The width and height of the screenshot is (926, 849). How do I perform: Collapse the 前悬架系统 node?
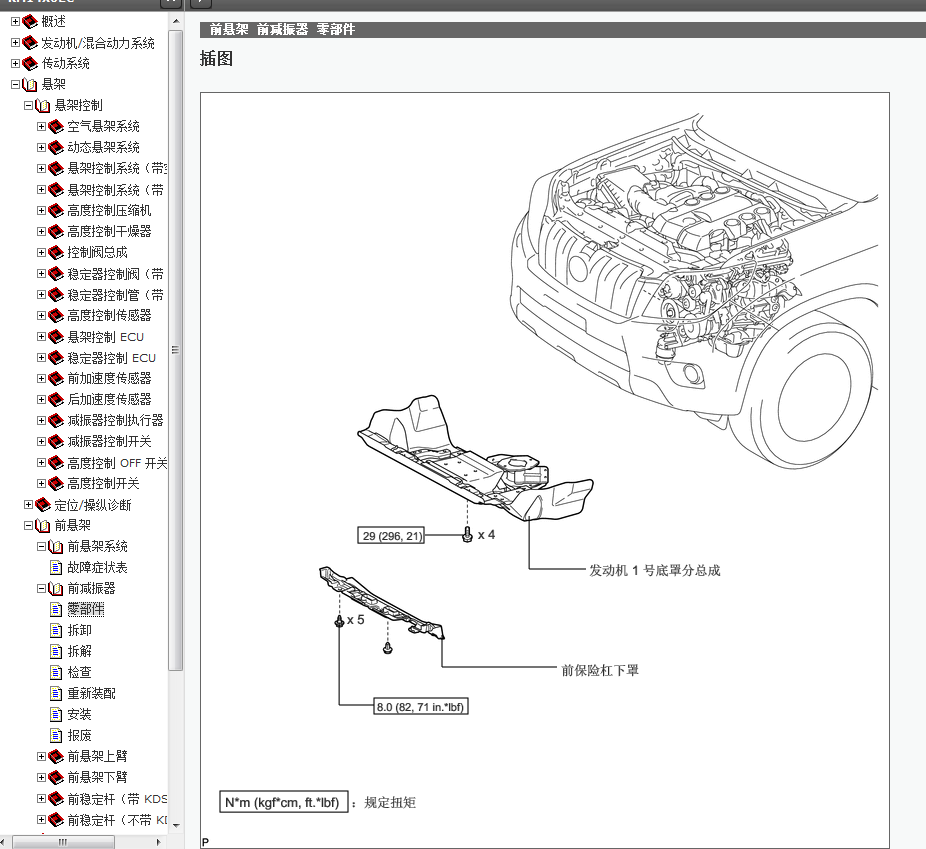pyautogui.click(x=41, y=547)
